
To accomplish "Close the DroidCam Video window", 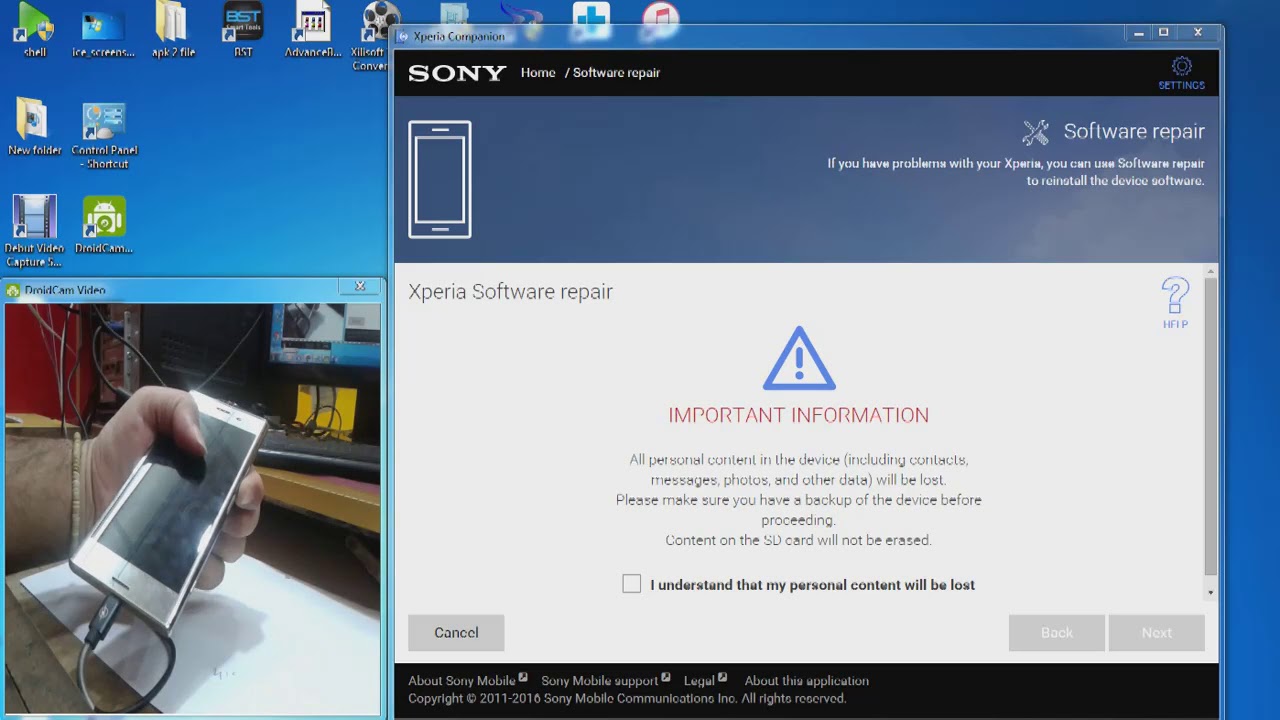I will pyautogui.click(x=360, y=287).
